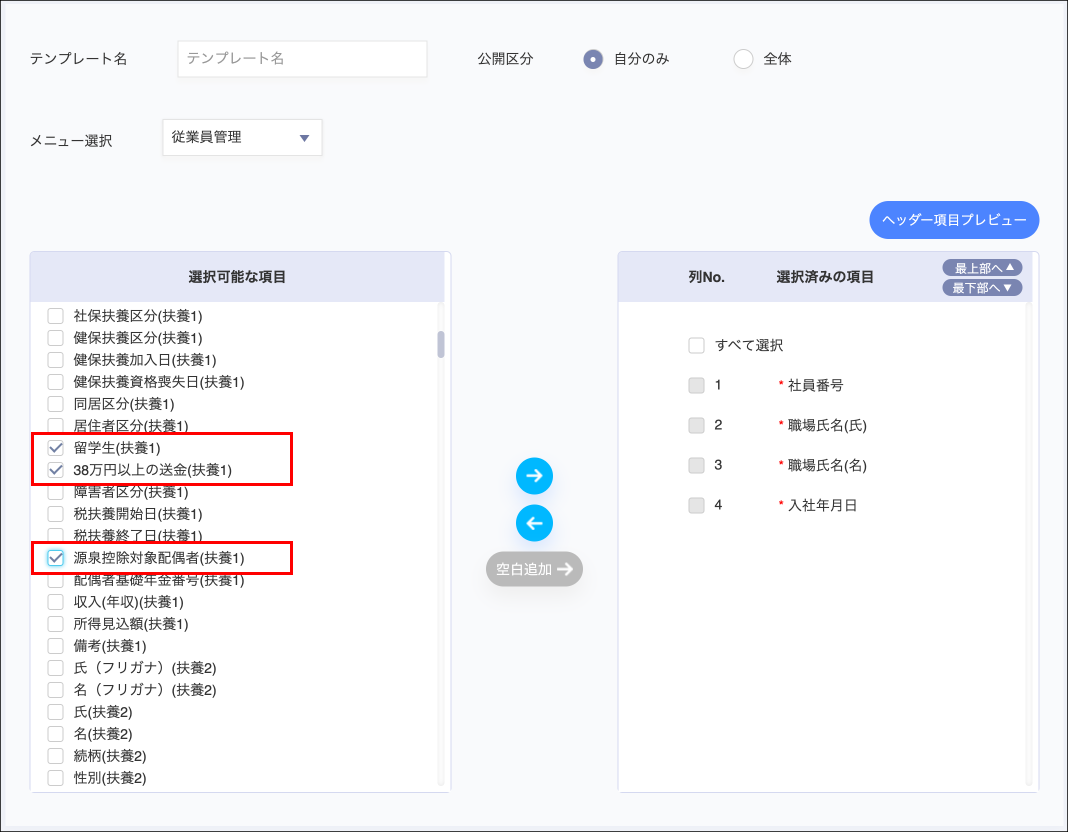Check the すべて選択 checkbox
This screenshot has width=1068, height=832.
pyautogui.click(x=696, y=346)
